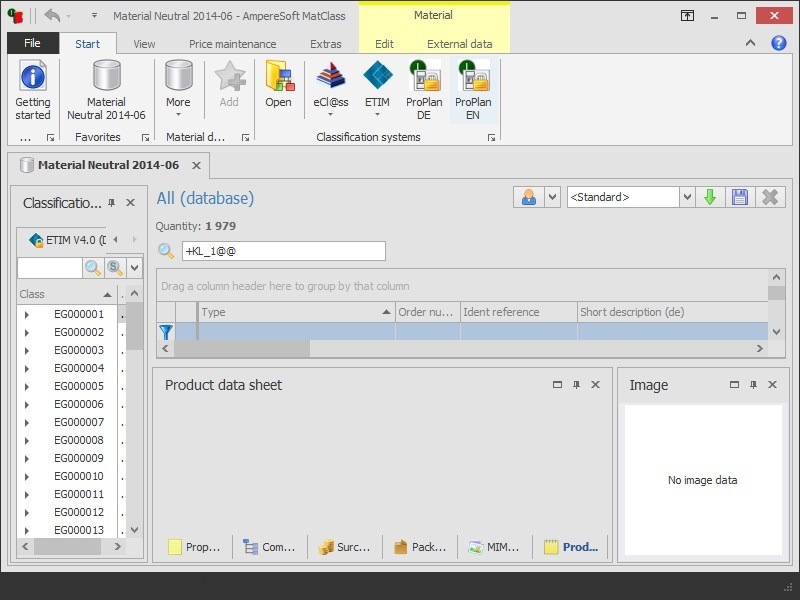The height and width of the screenshot is (600, 800).
Task: Click the undo arrow in title bar
Action: click(52, 15)
